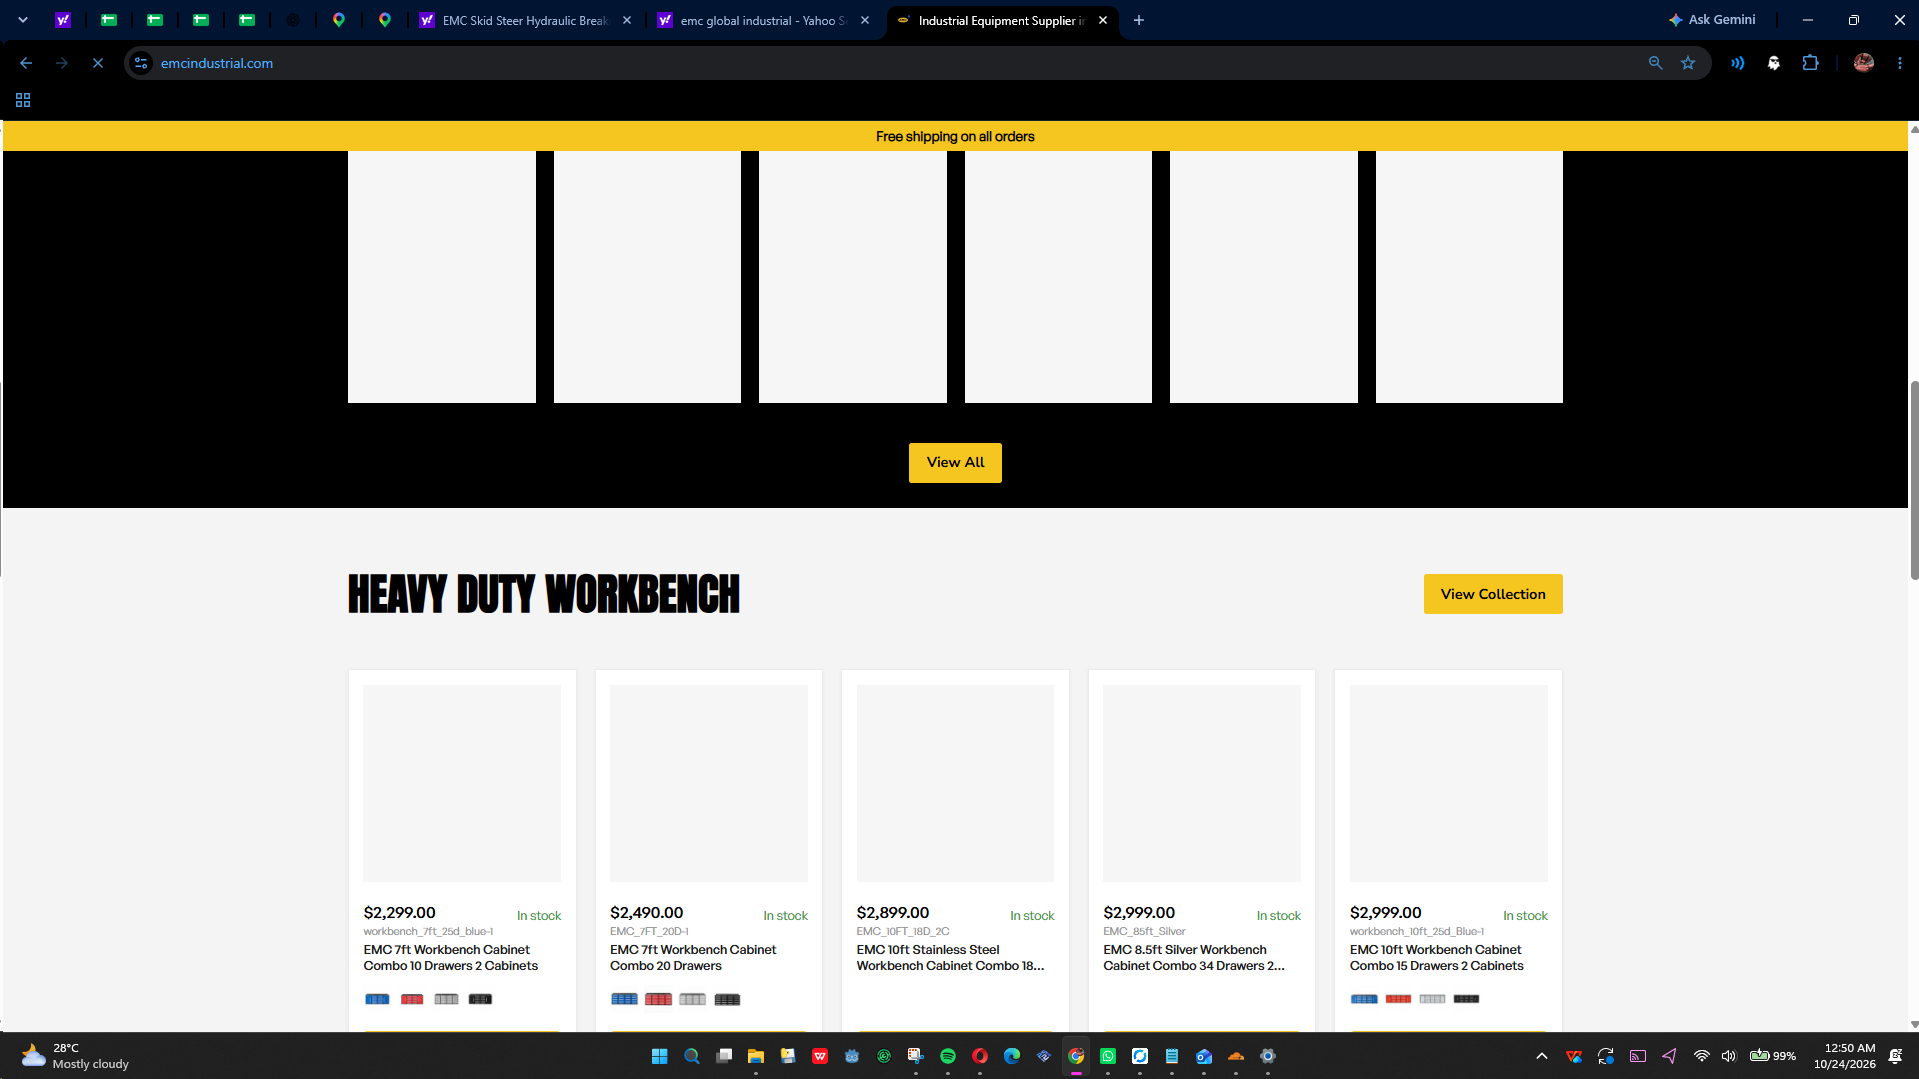Show hidden system tray icons
1919x1079 pixels.
(1541, 1056)
